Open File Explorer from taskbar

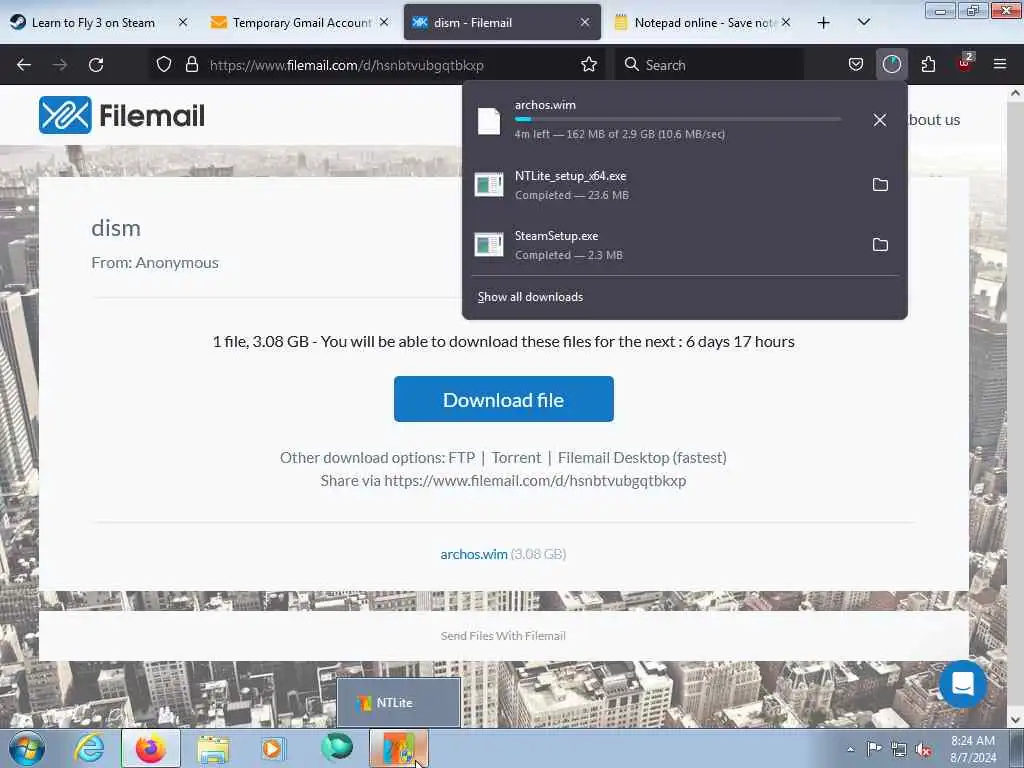click(213, 748)
